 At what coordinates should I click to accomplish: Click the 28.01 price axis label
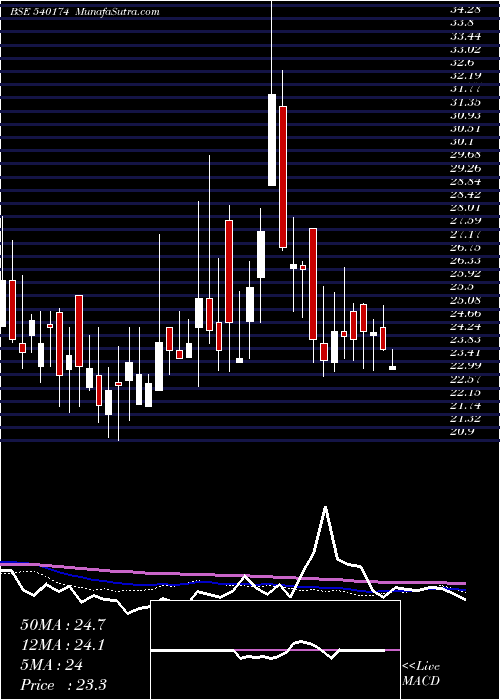[x=465, y=208]
